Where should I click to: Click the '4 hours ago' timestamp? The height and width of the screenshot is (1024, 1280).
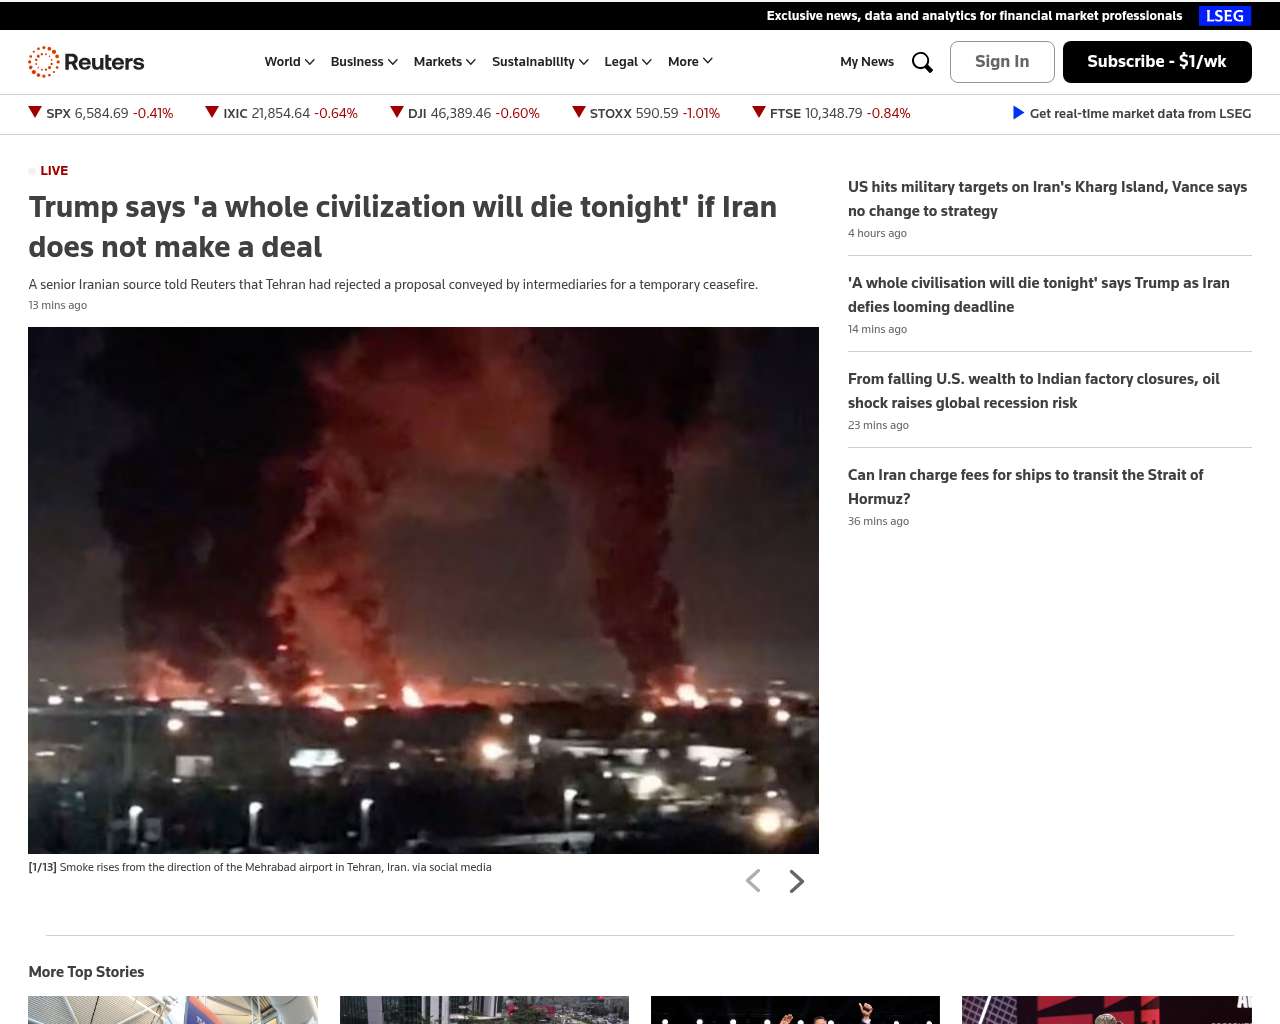[877, 233]
